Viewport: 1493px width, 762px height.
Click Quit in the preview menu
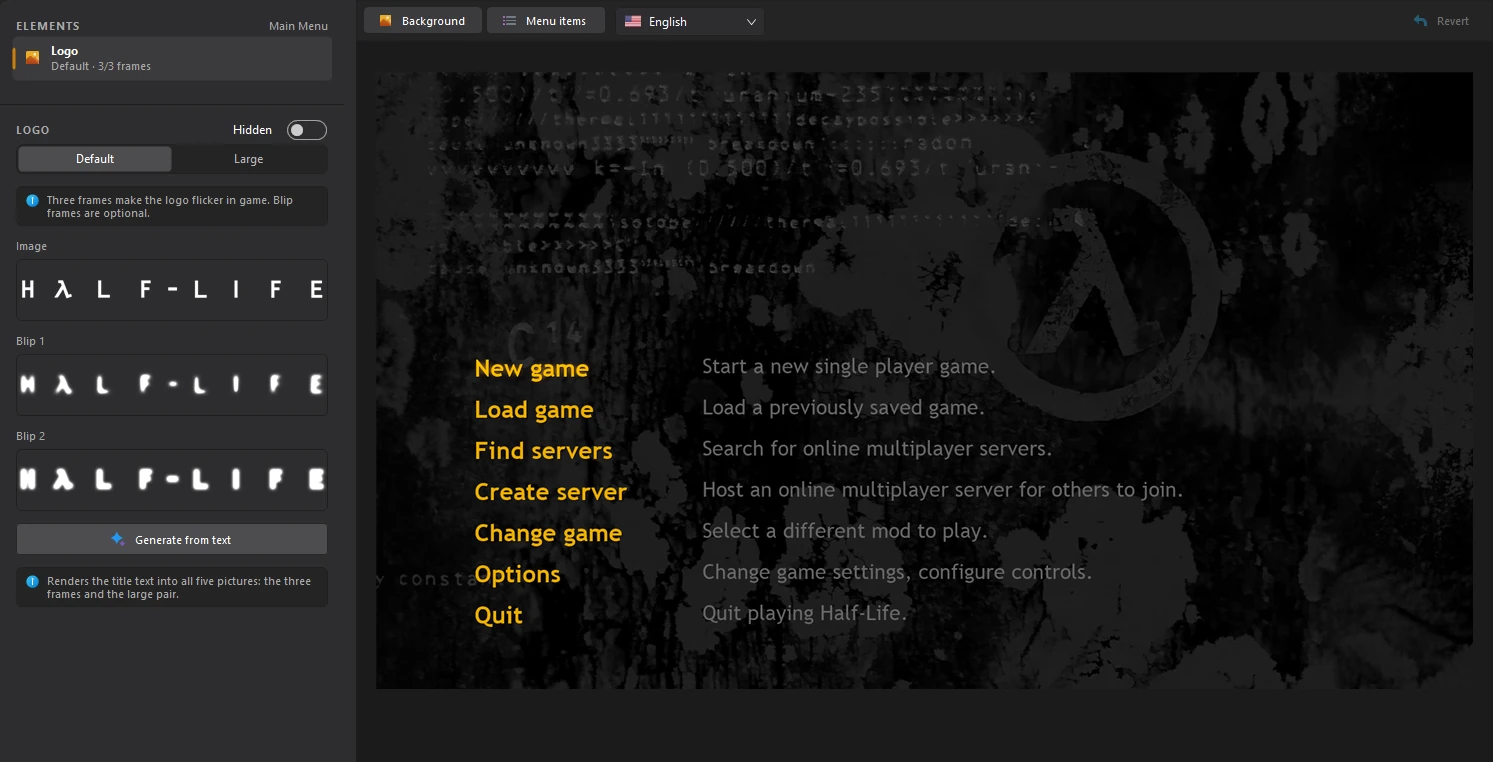(498, 615)
